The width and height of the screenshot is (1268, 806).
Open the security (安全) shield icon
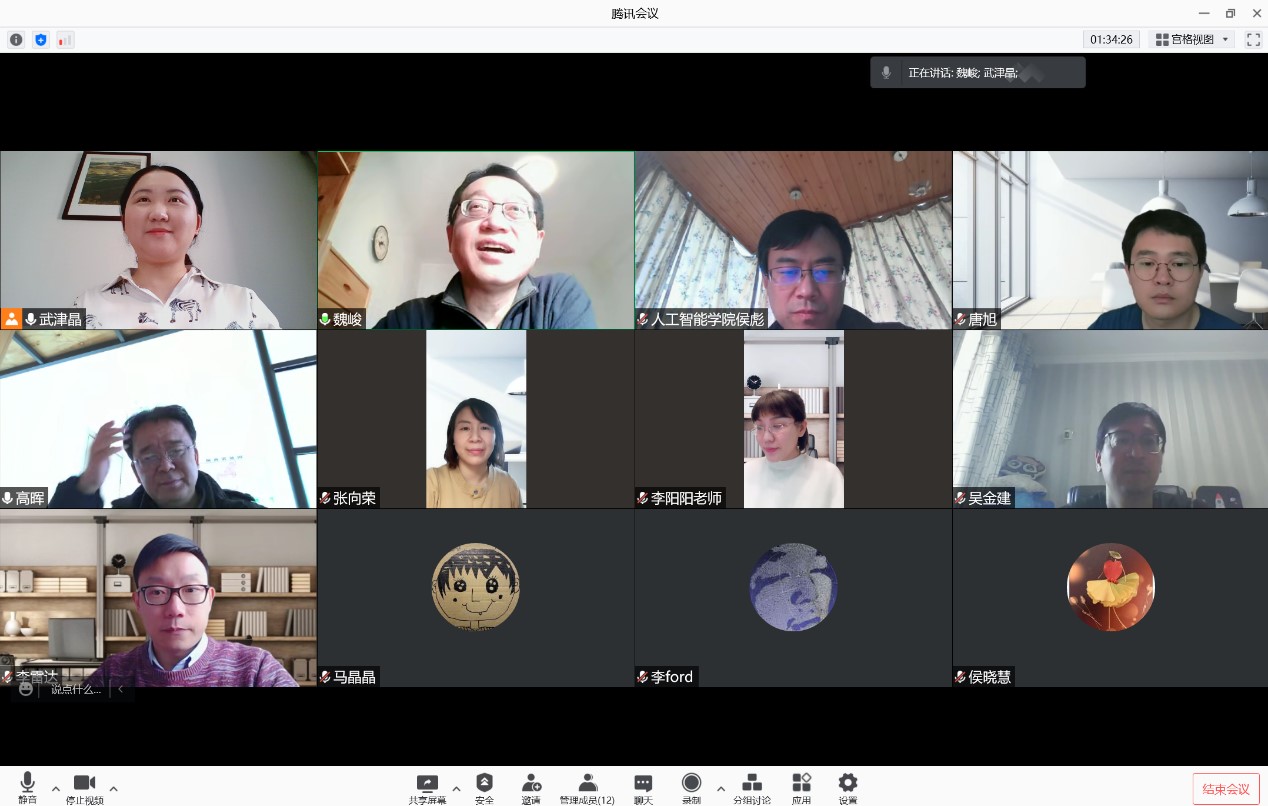(x=484, y=786)
